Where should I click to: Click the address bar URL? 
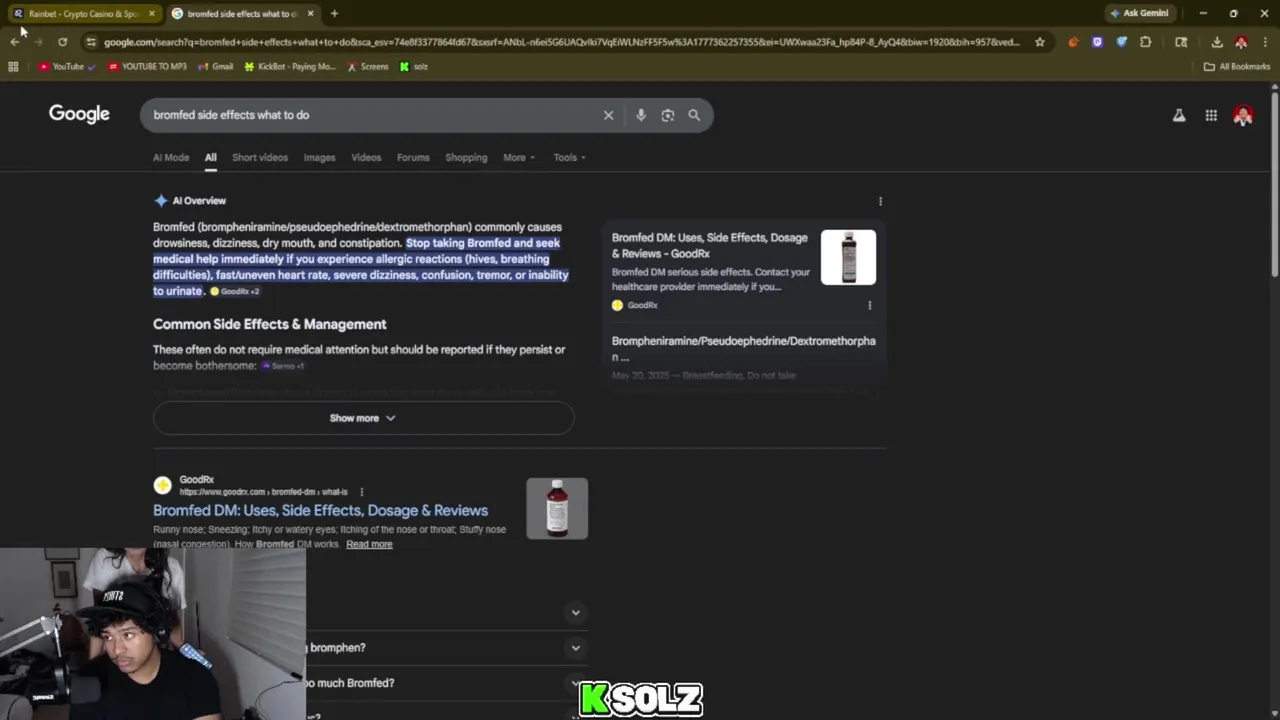[x=560, y=42]
